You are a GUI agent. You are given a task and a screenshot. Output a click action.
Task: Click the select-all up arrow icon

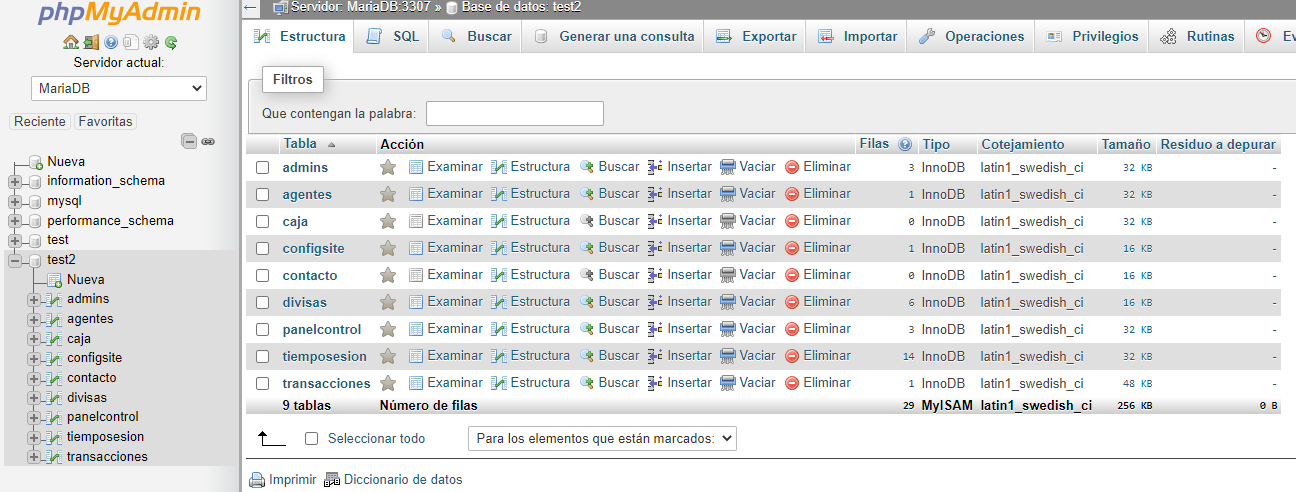coord(271,438)
